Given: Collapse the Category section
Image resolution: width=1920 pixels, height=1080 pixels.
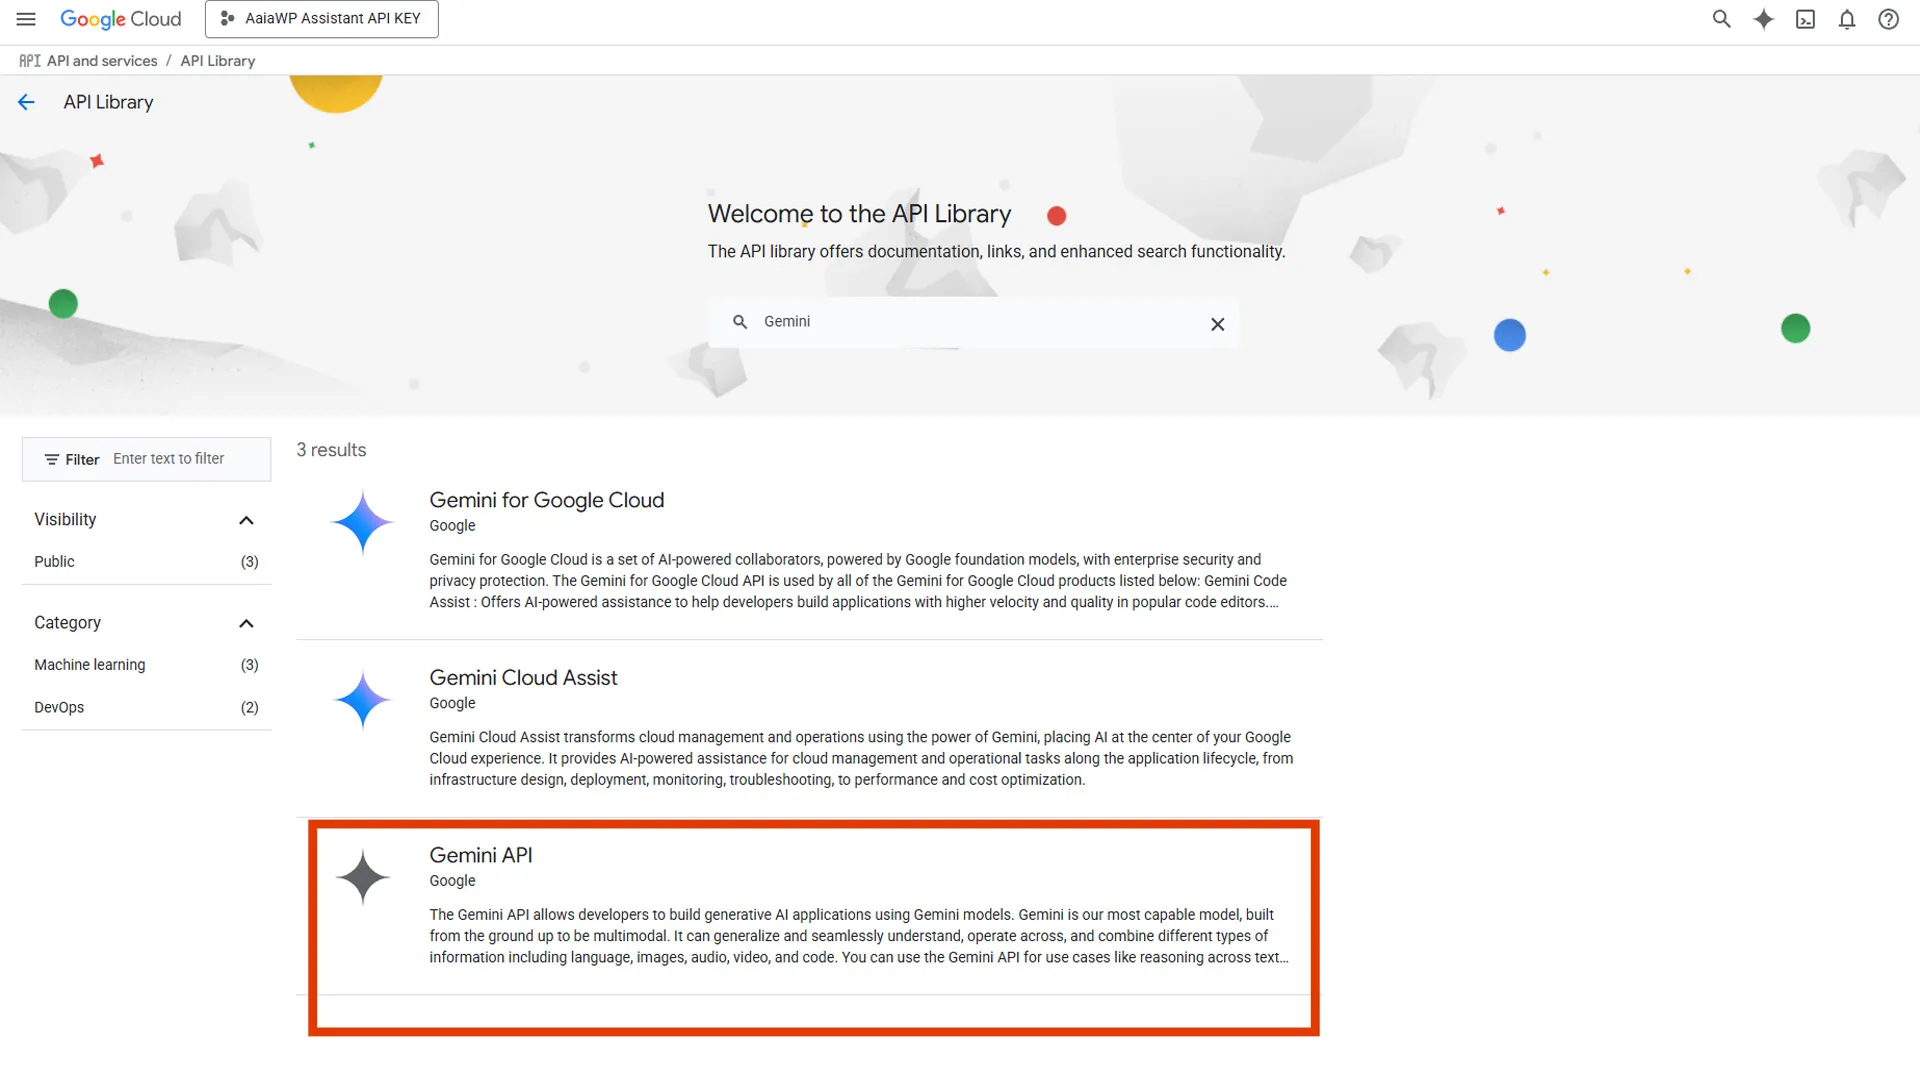Looking at the screenshot, I should click(246, 623).
